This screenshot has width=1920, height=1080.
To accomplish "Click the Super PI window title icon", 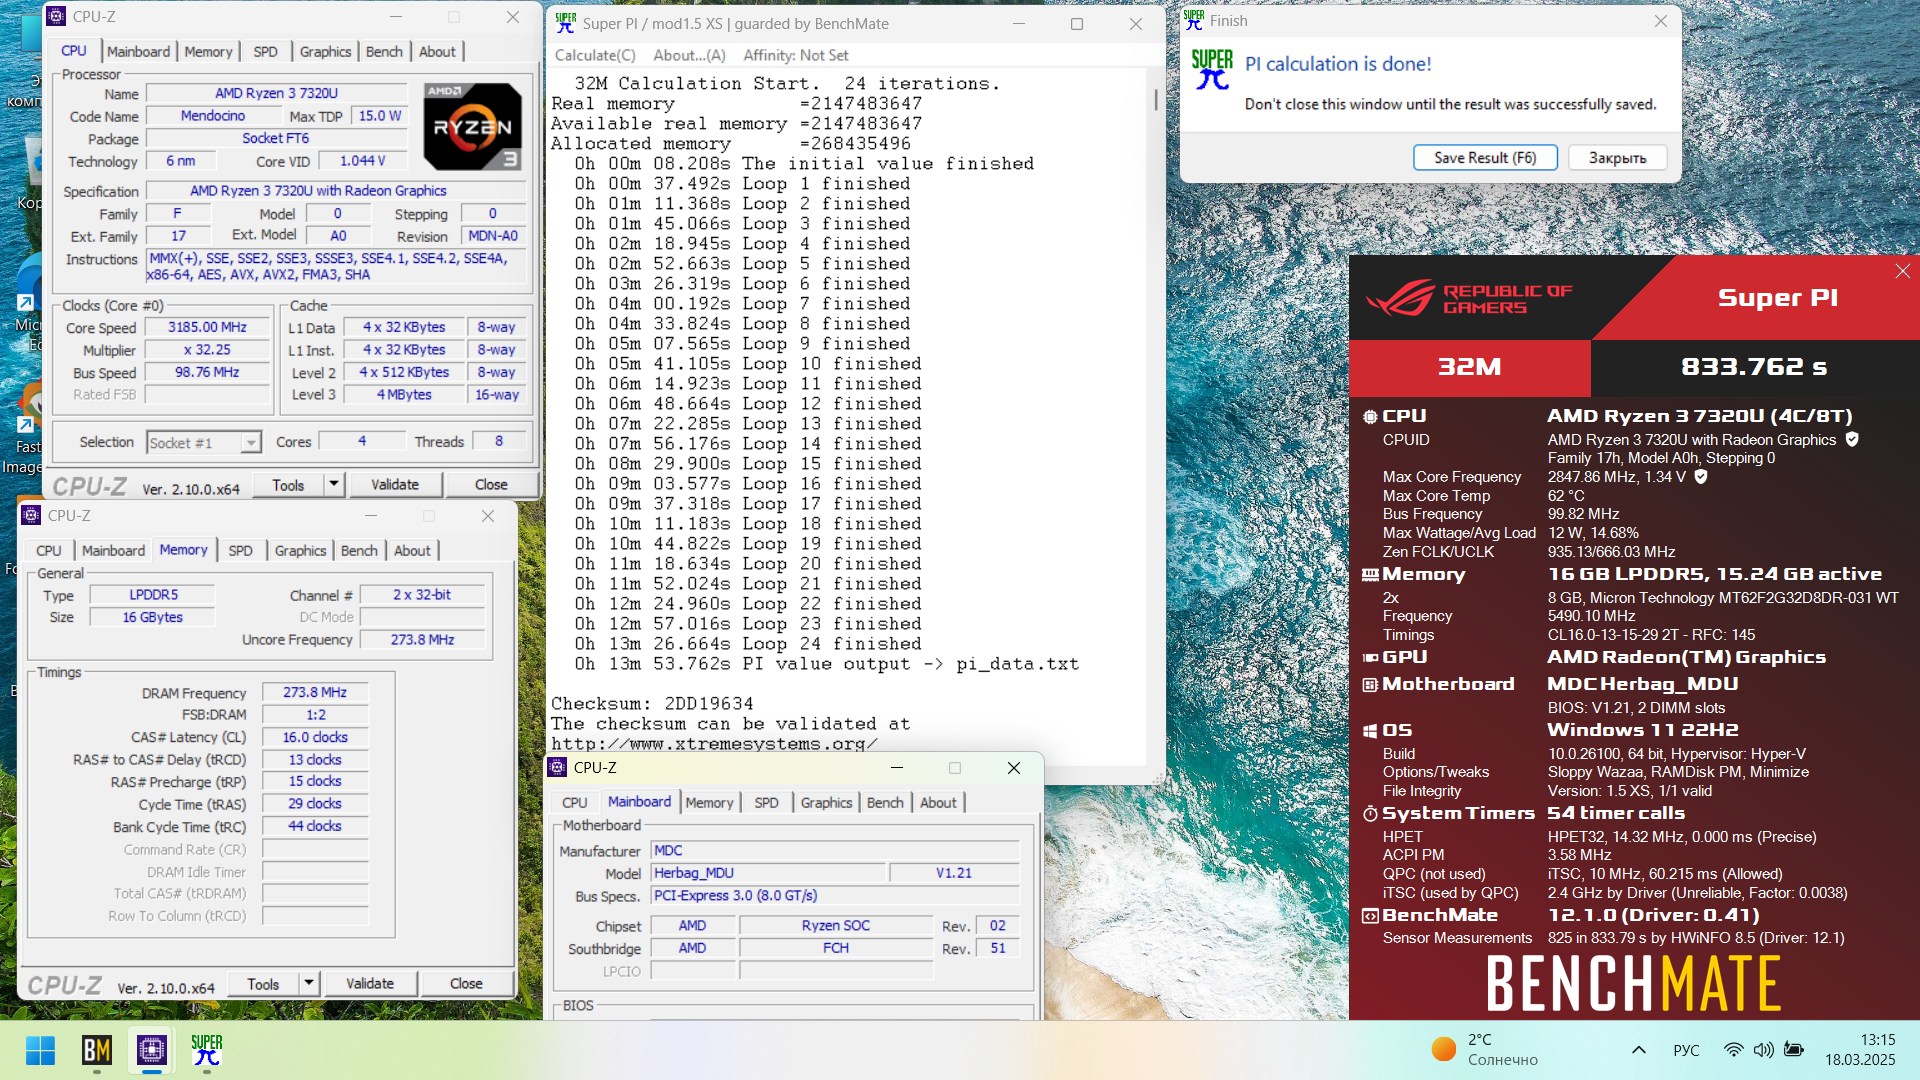I will (x=565, y=23).
